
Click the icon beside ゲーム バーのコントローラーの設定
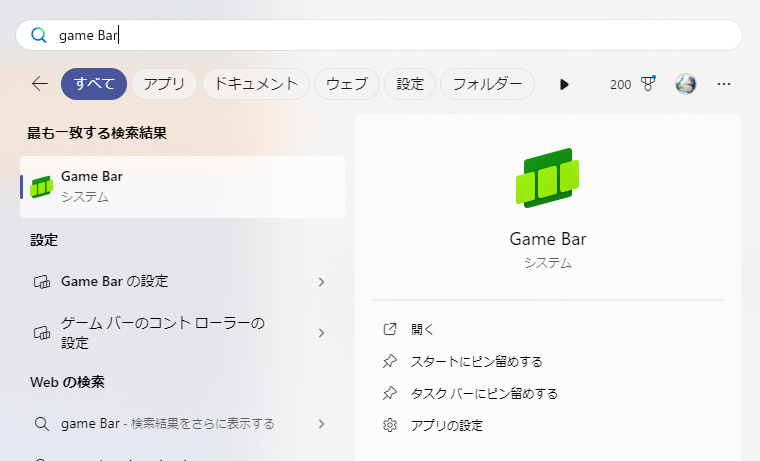point(42,333)
